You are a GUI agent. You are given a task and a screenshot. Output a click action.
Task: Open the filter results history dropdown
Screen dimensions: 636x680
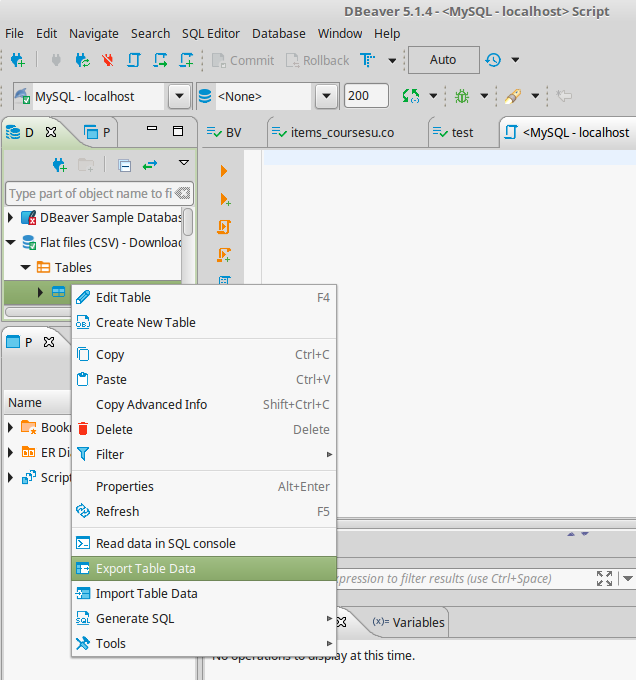tap(627, 578)
